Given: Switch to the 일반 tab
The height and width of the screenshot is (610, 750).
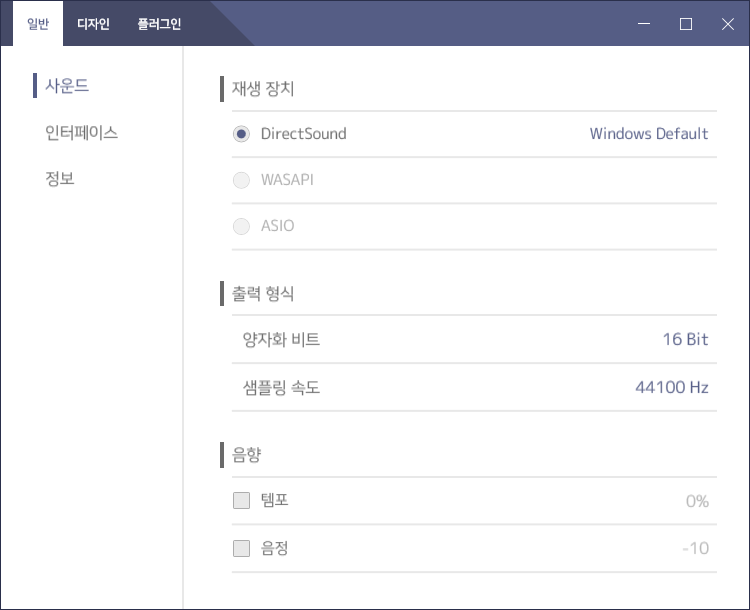Looking at the screenshot, I should 38,23.
